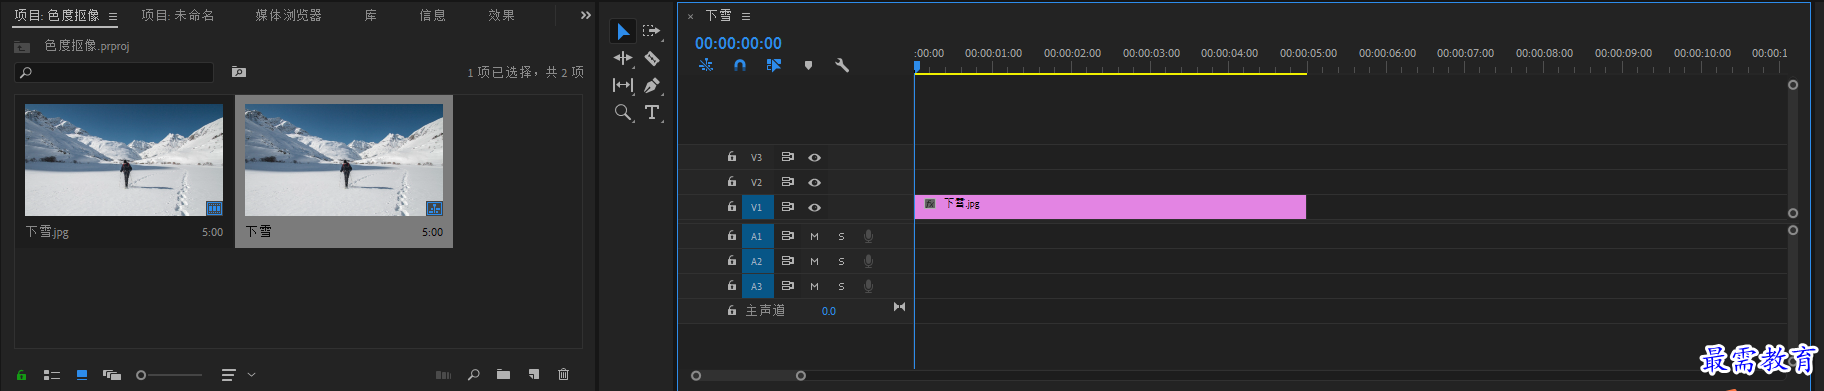The image size is (1824, 391).
Task: Select the Slip tool
Action: (622, 85)
